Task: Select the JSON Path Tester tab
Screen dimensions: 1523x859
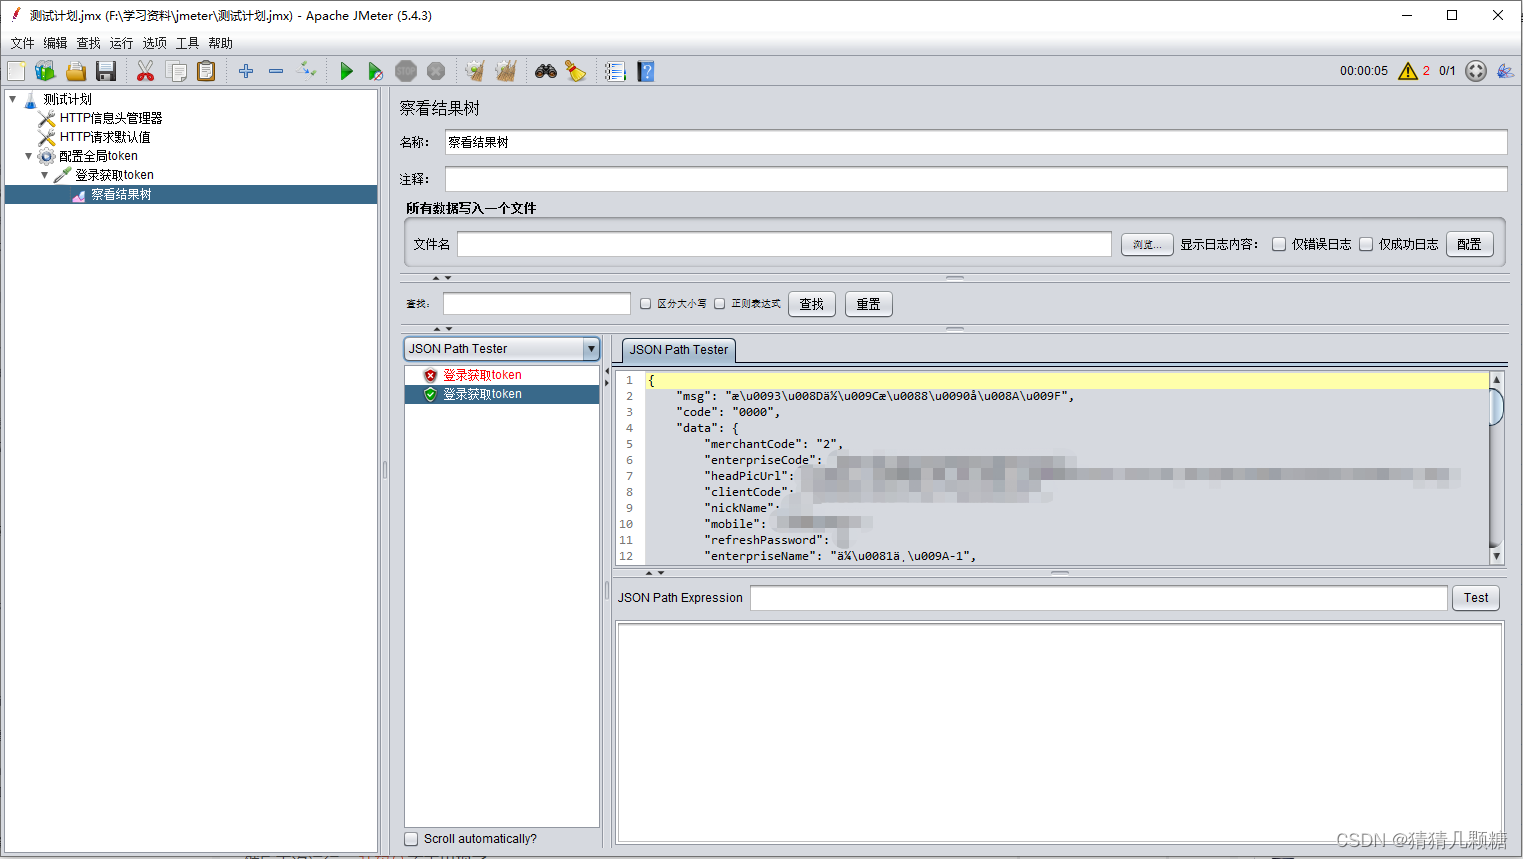Action: (679, 350)
